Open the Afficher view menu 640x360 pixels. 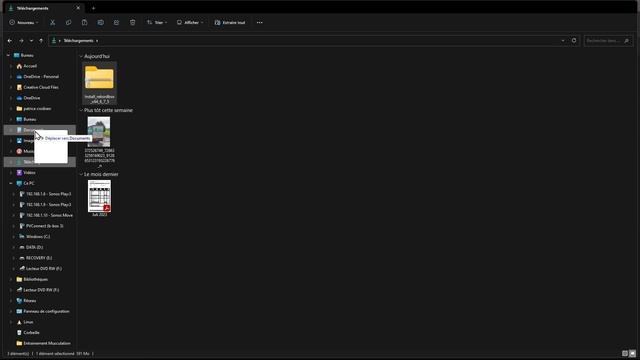click(190, 22)
